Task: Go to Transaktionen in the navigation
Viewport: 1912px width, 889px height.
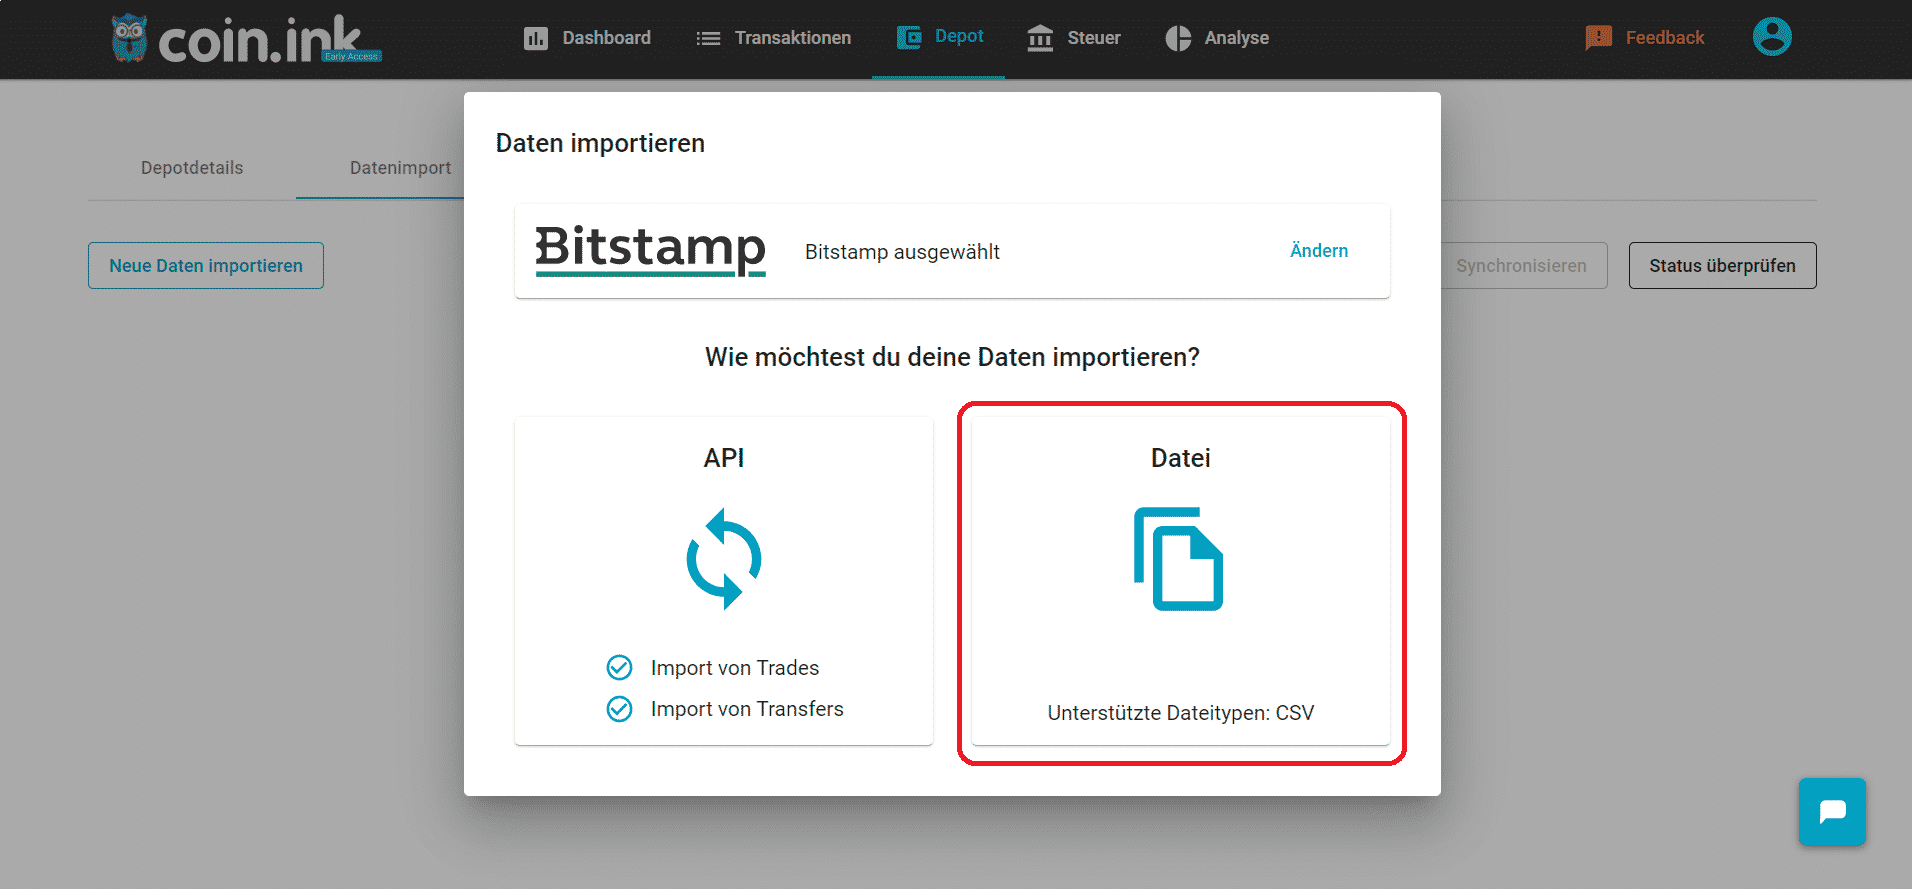Action: point(774,38)
